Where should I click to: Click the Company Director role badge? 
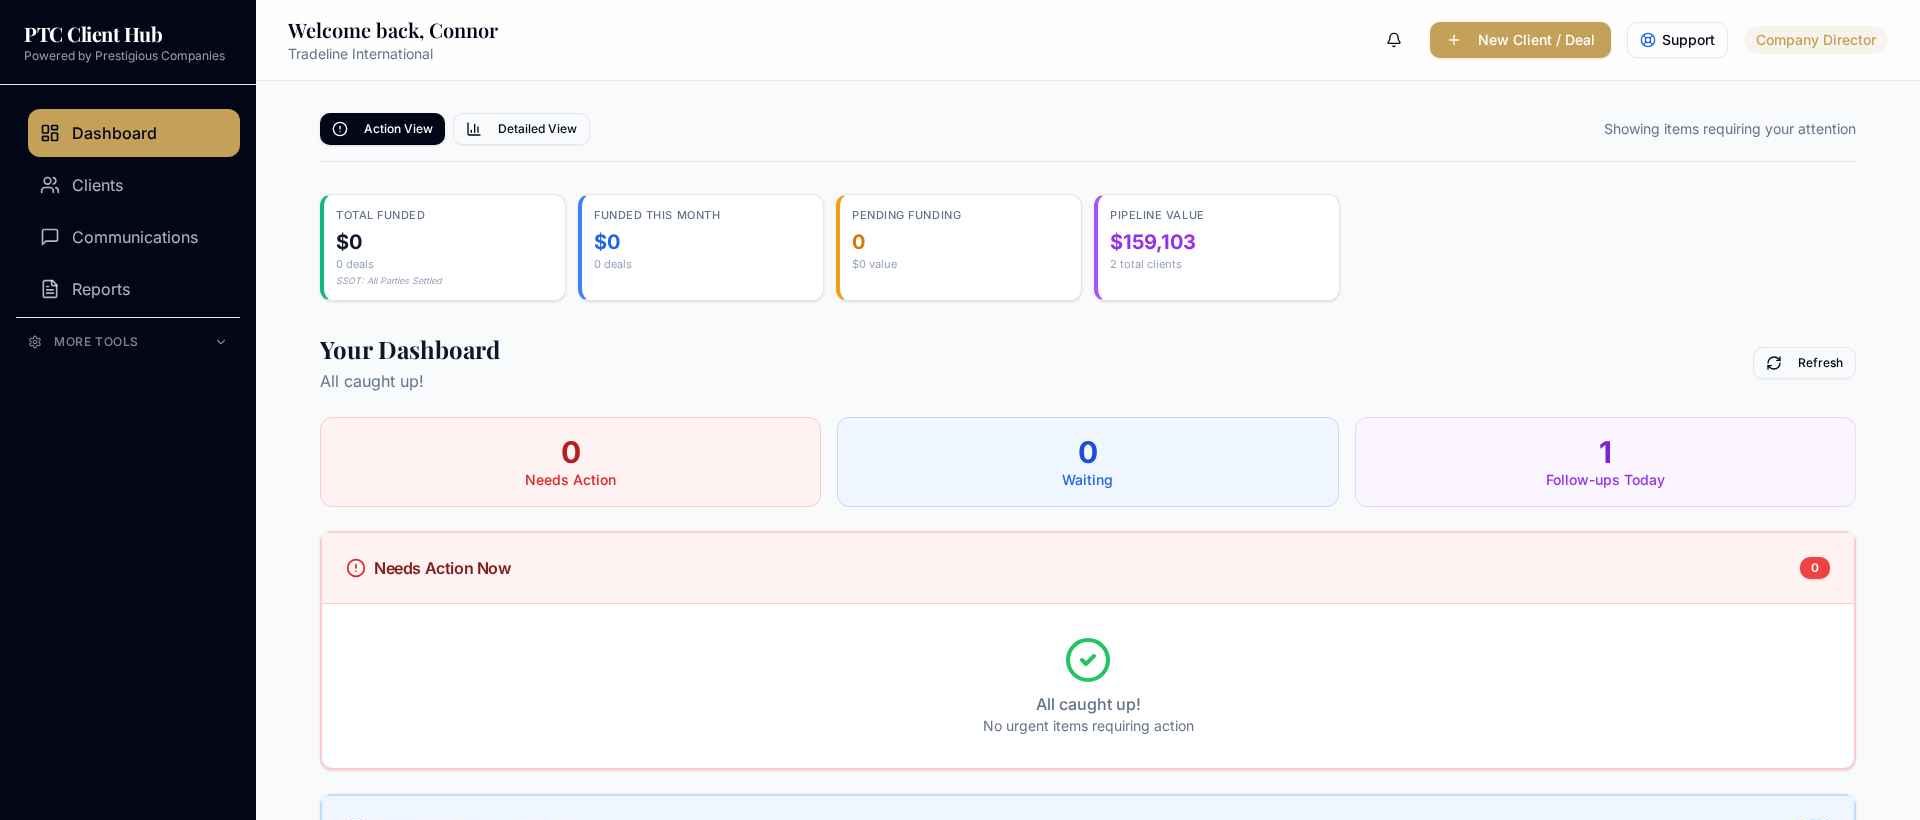(x=1815, y=40)
